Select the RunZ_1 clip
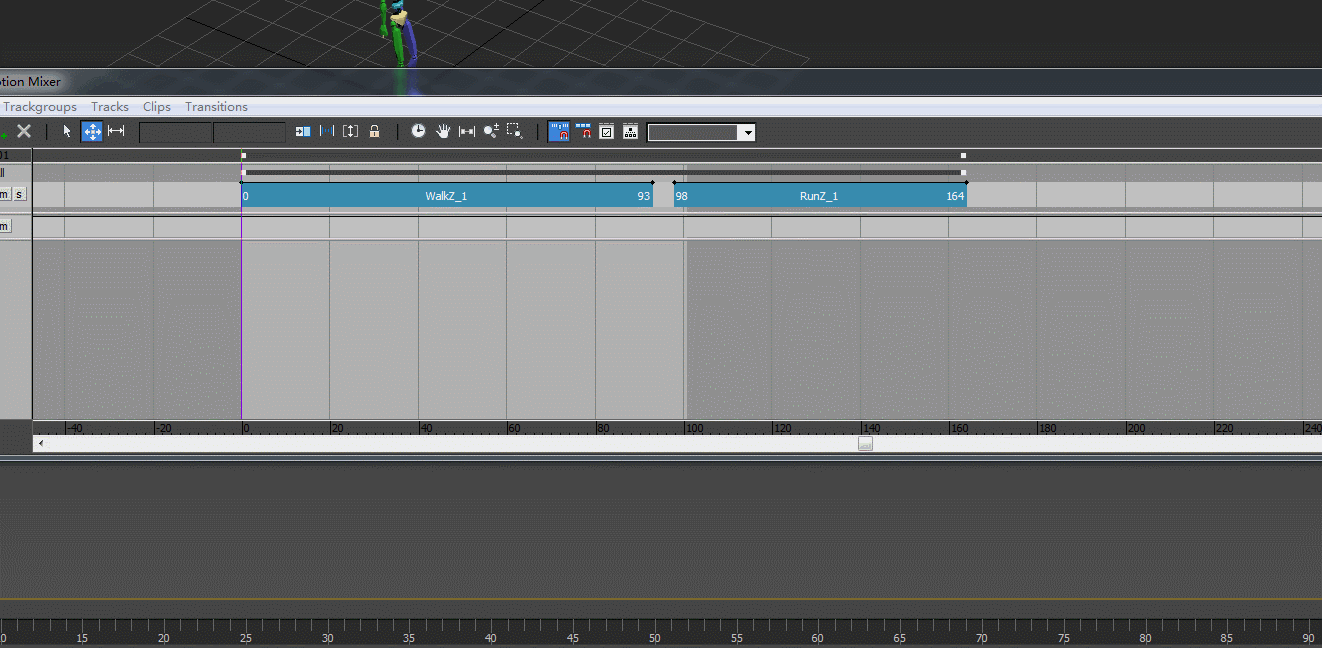This screenshot has width=1322, height=648. click(x=819, y=196)
